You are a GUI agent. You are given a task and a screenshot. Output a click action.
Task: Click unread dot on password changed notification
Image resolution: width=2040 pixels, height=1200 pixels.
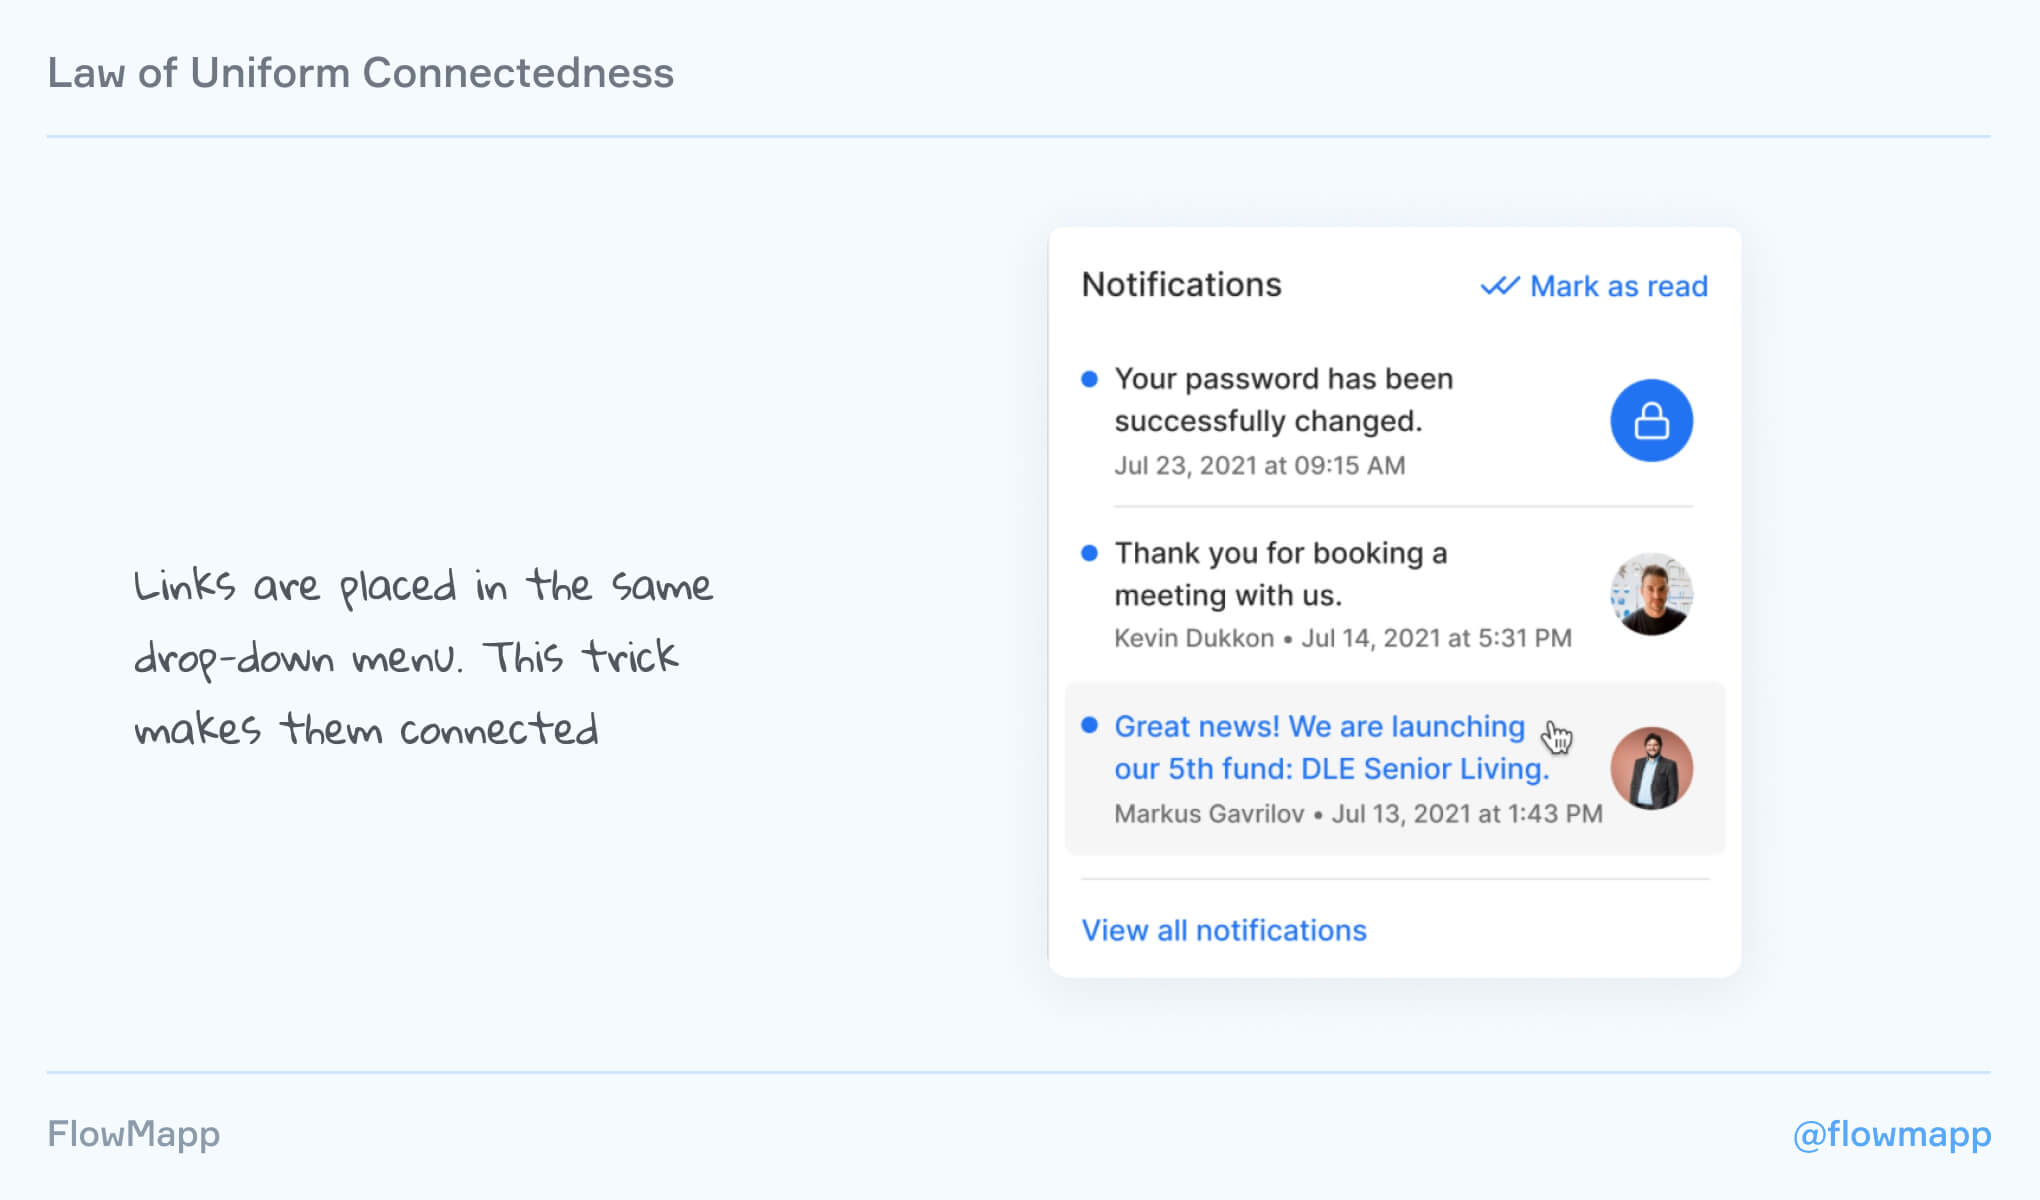point(1090,379)
